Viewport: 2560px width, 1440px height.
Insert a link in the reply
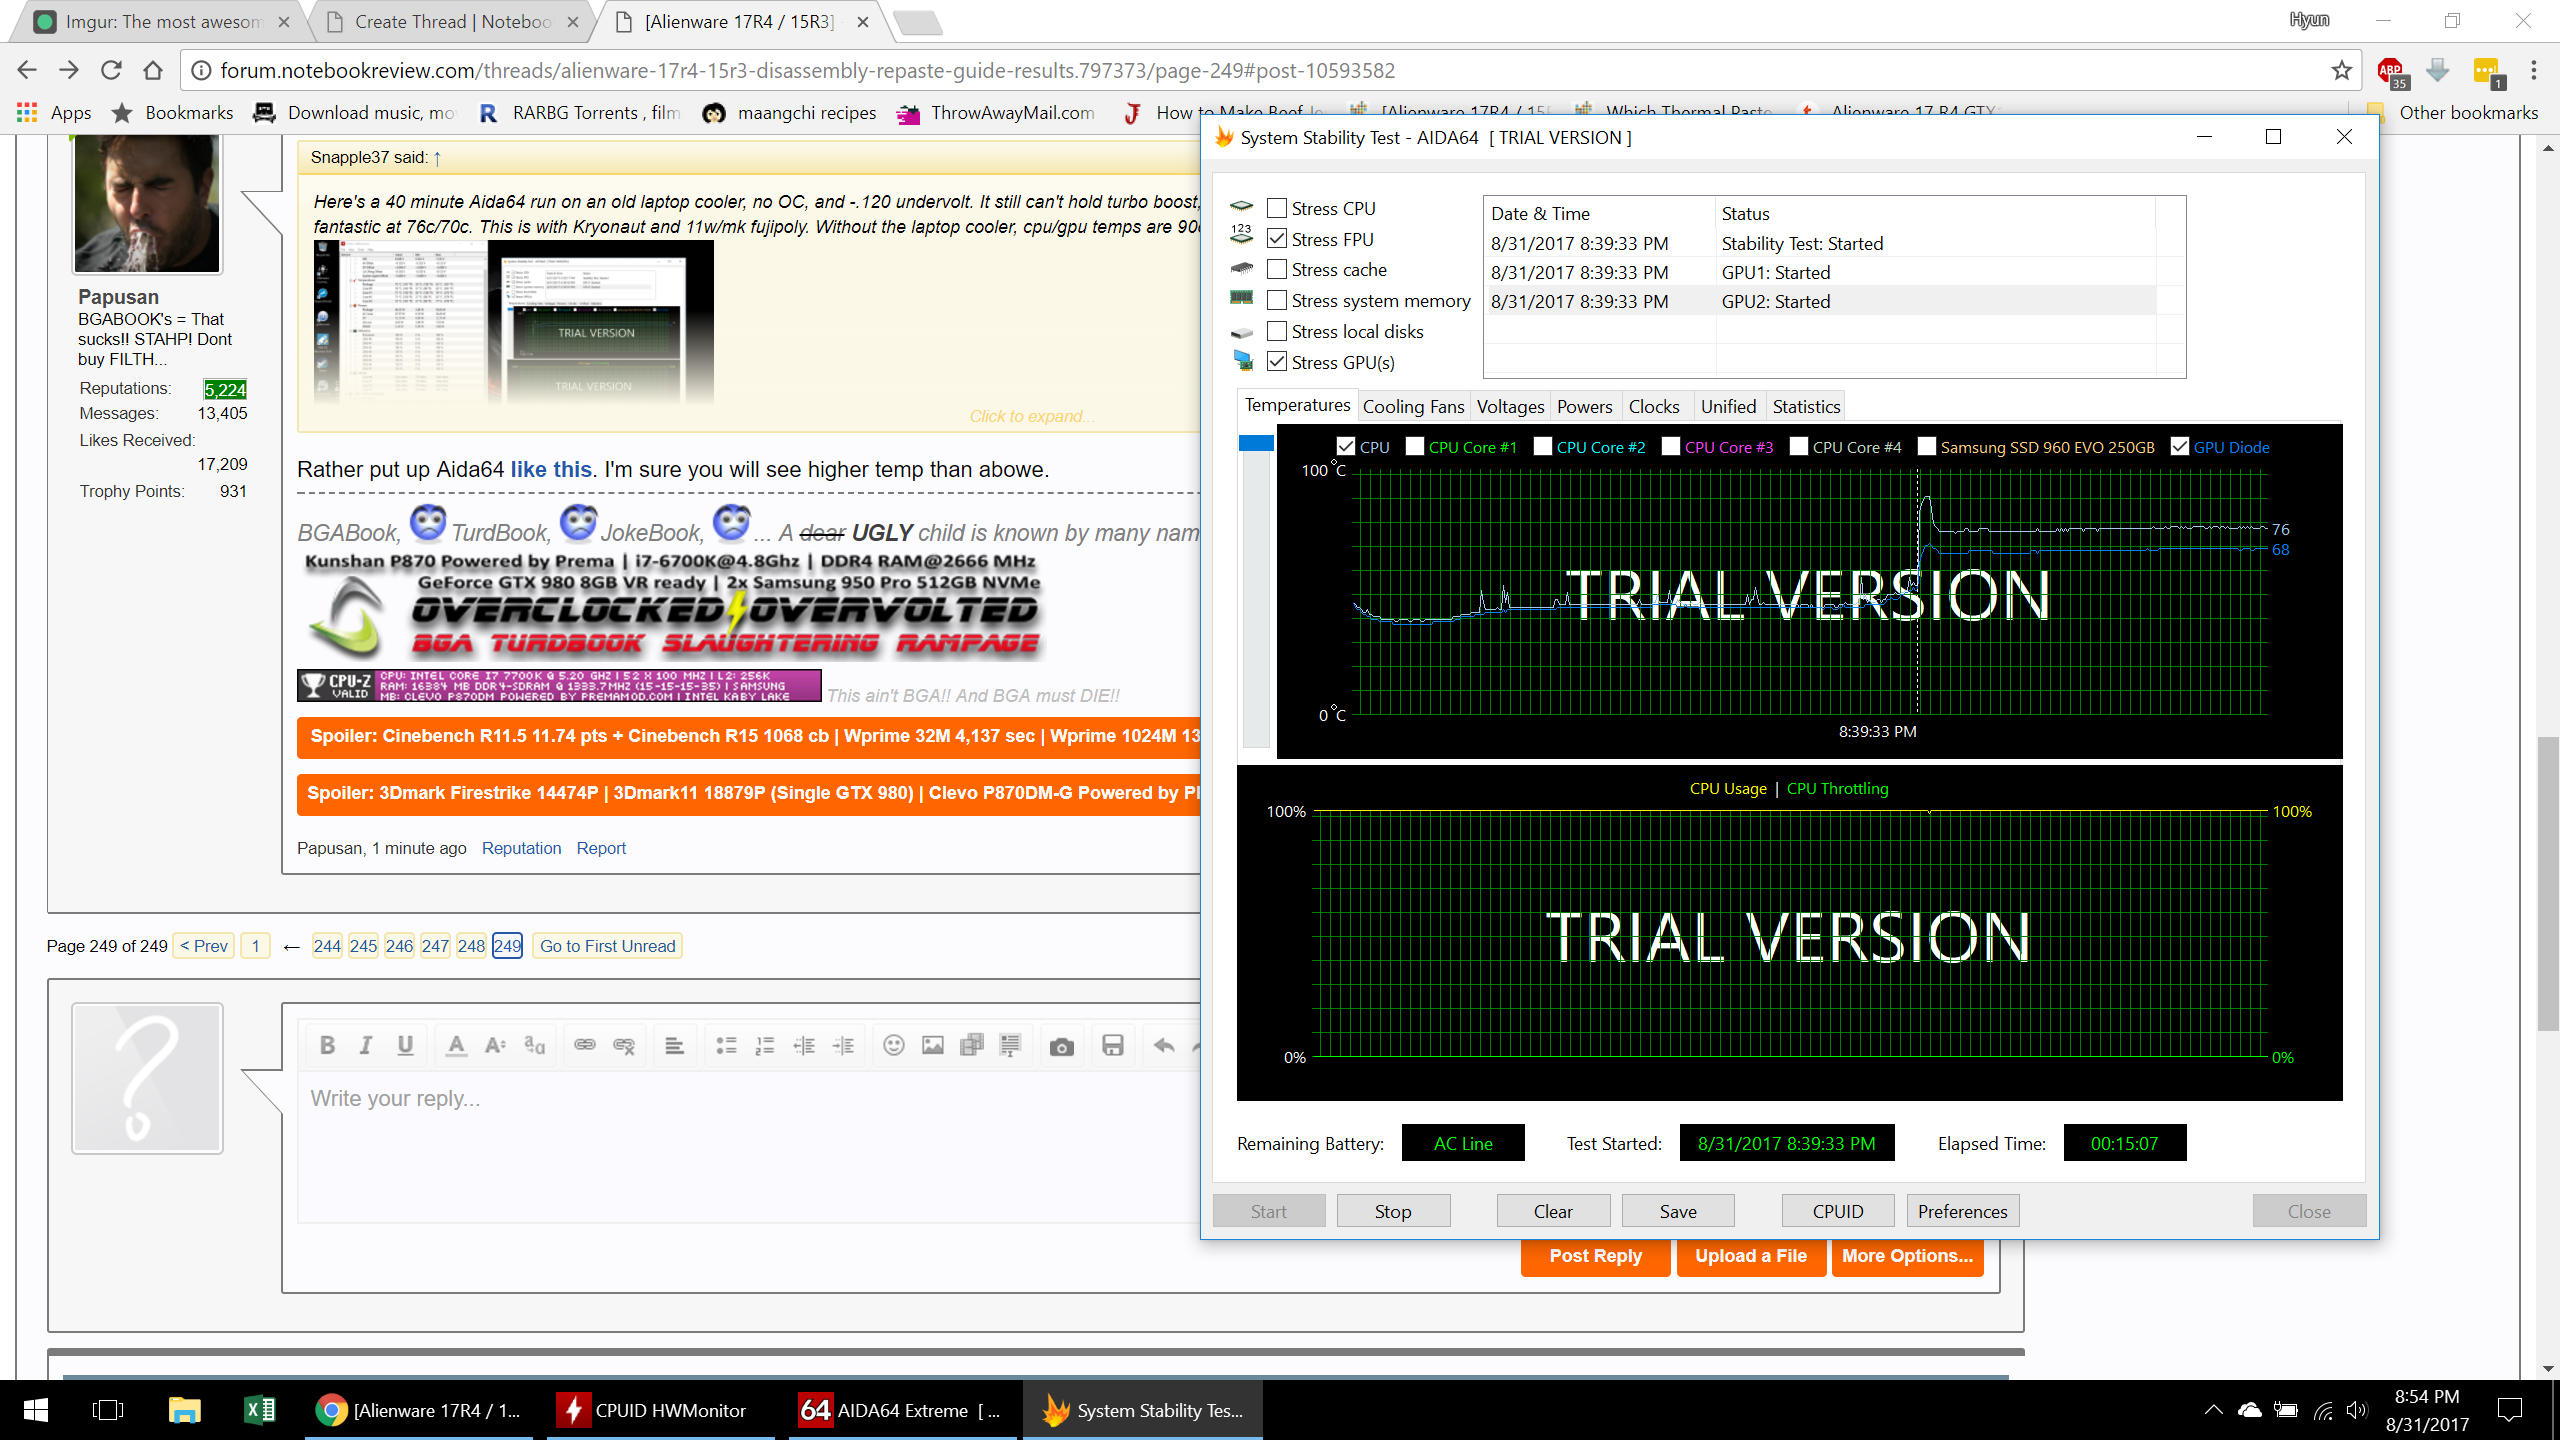pos(585,1045)
